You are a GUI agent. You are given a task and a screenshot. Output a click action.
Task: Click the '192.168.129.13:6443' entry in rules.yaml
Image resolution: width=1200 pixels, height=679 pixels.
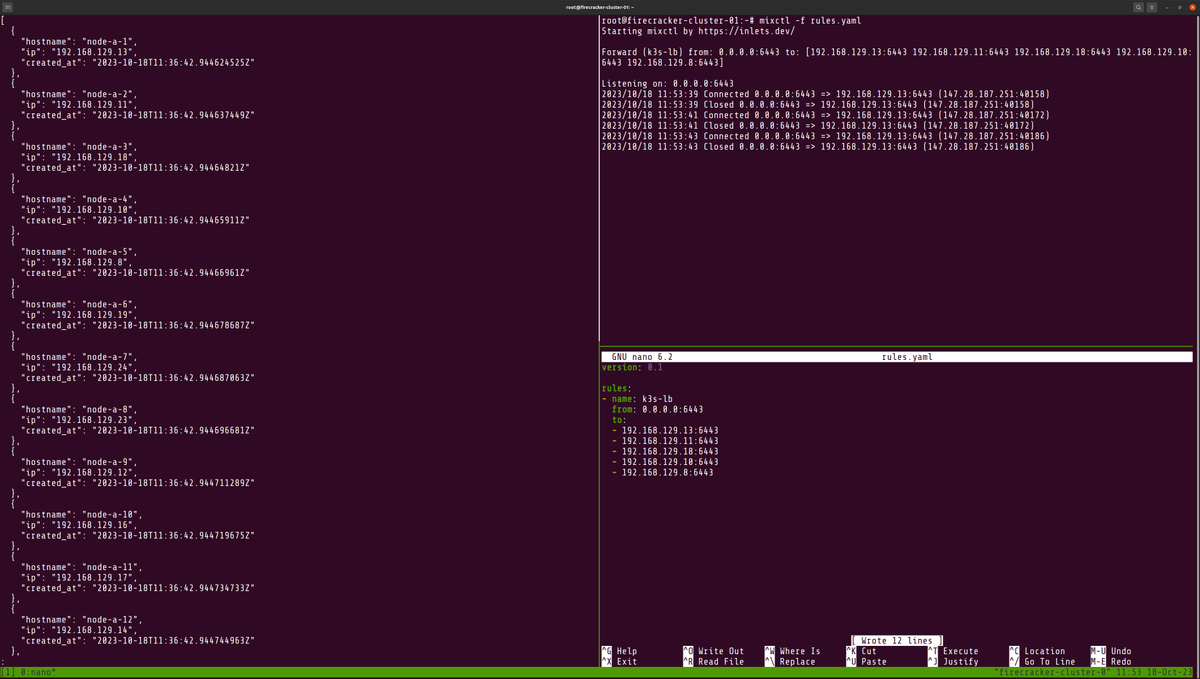point(670,430)
